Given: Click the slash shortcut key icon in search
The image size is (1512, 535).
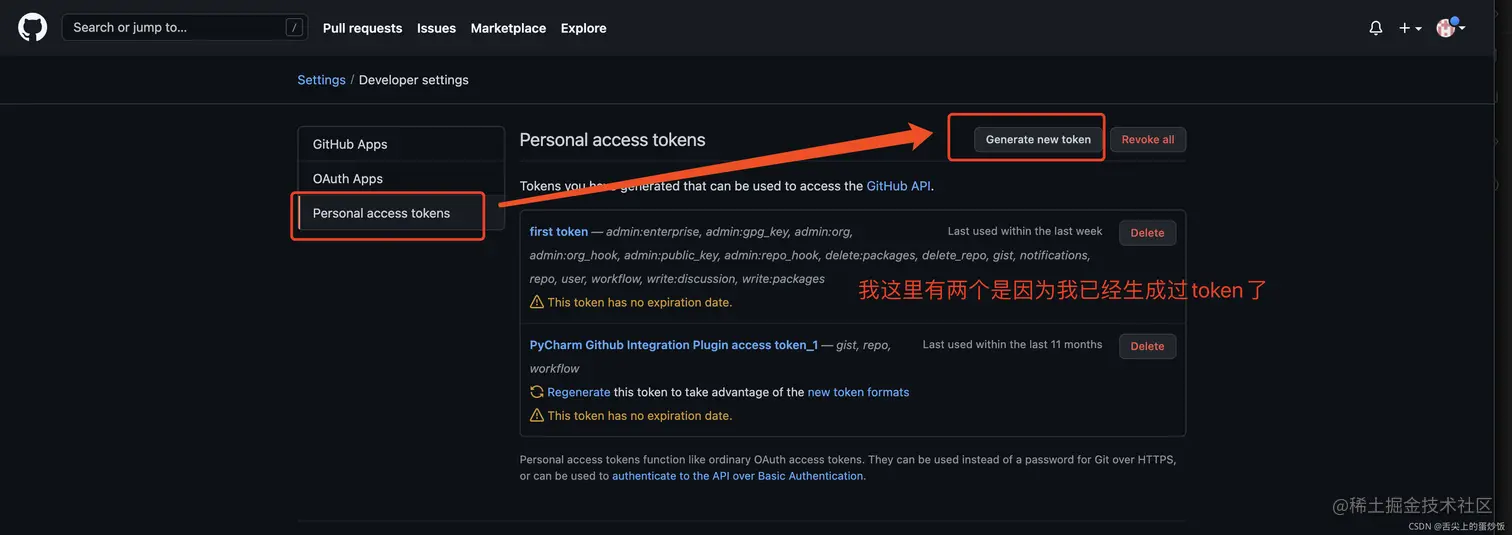Looking at the screenshot, I should coord(294,28).
